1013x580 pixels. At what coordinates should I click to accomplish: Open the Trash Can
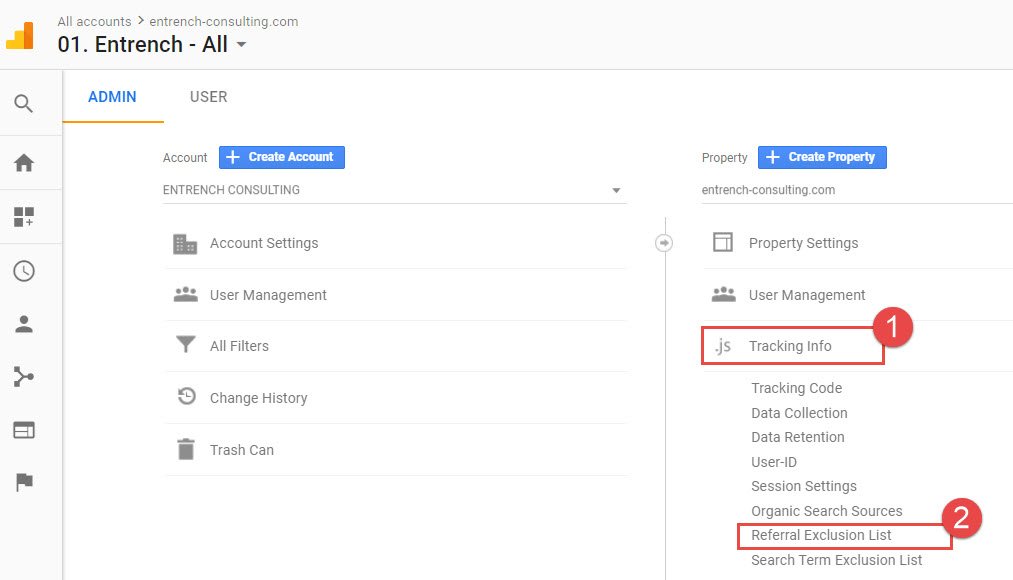click(x=241, y=450)
